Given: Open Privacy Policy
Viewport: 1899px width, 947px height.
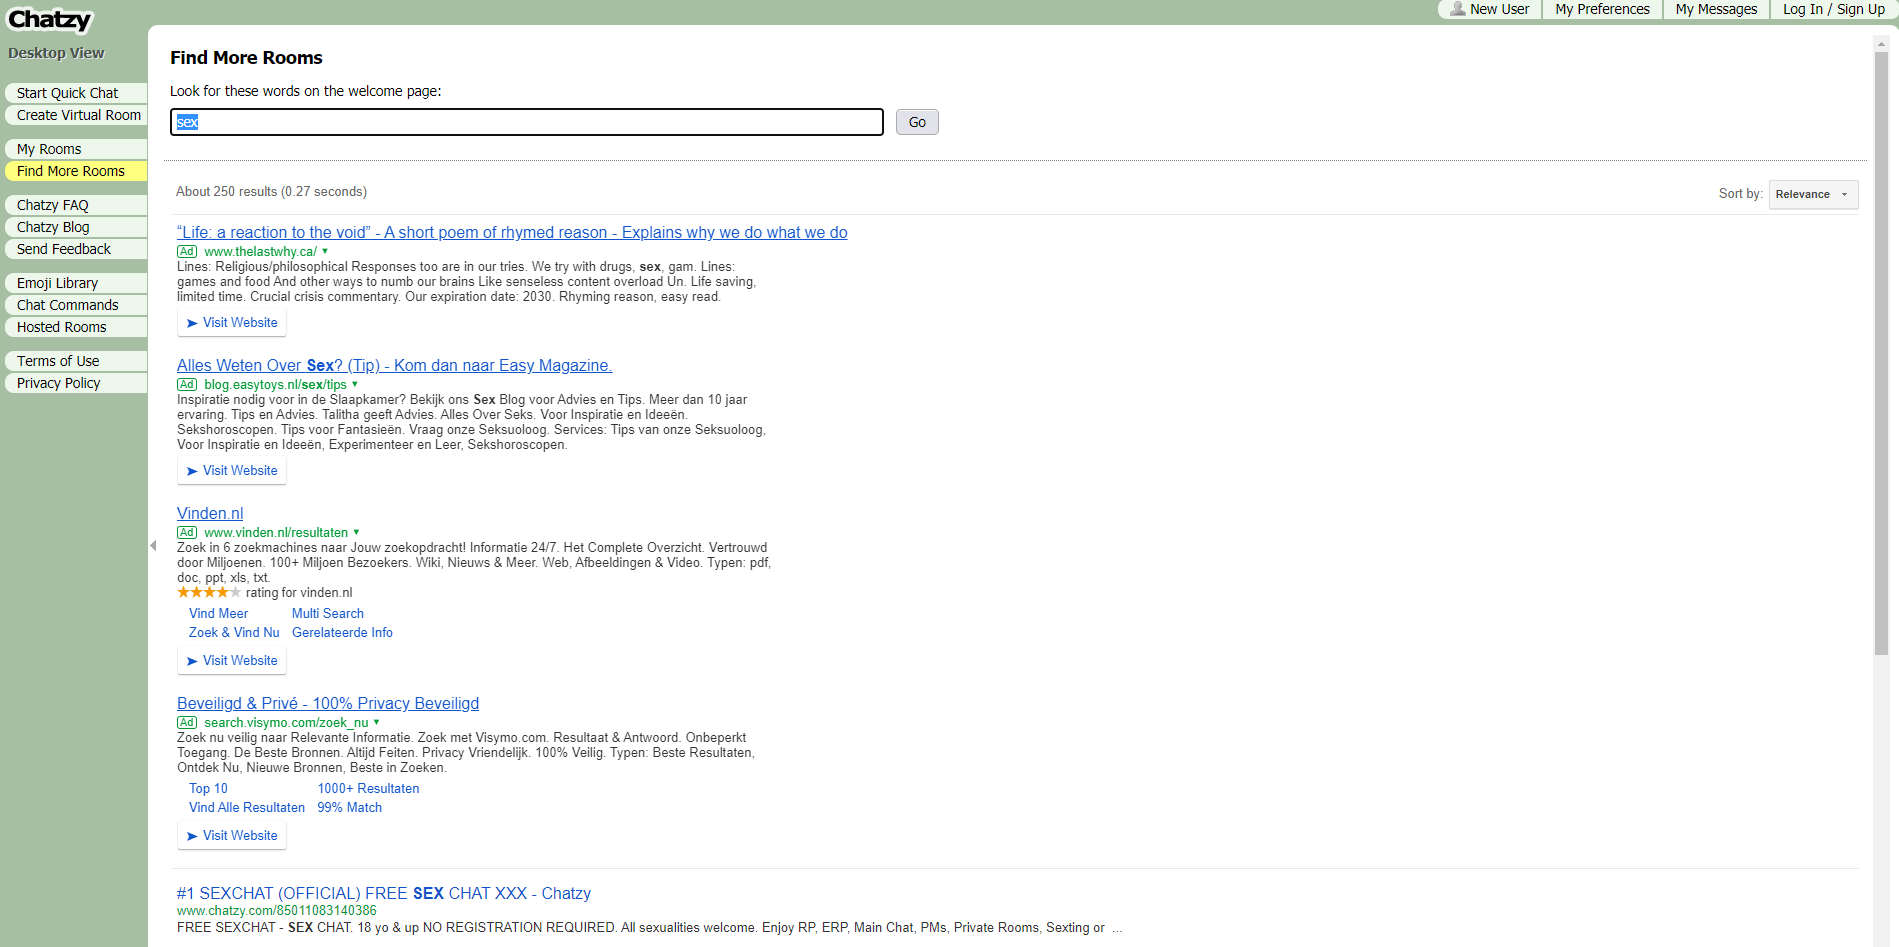Looking at the screenshot, I should point(76,383).
